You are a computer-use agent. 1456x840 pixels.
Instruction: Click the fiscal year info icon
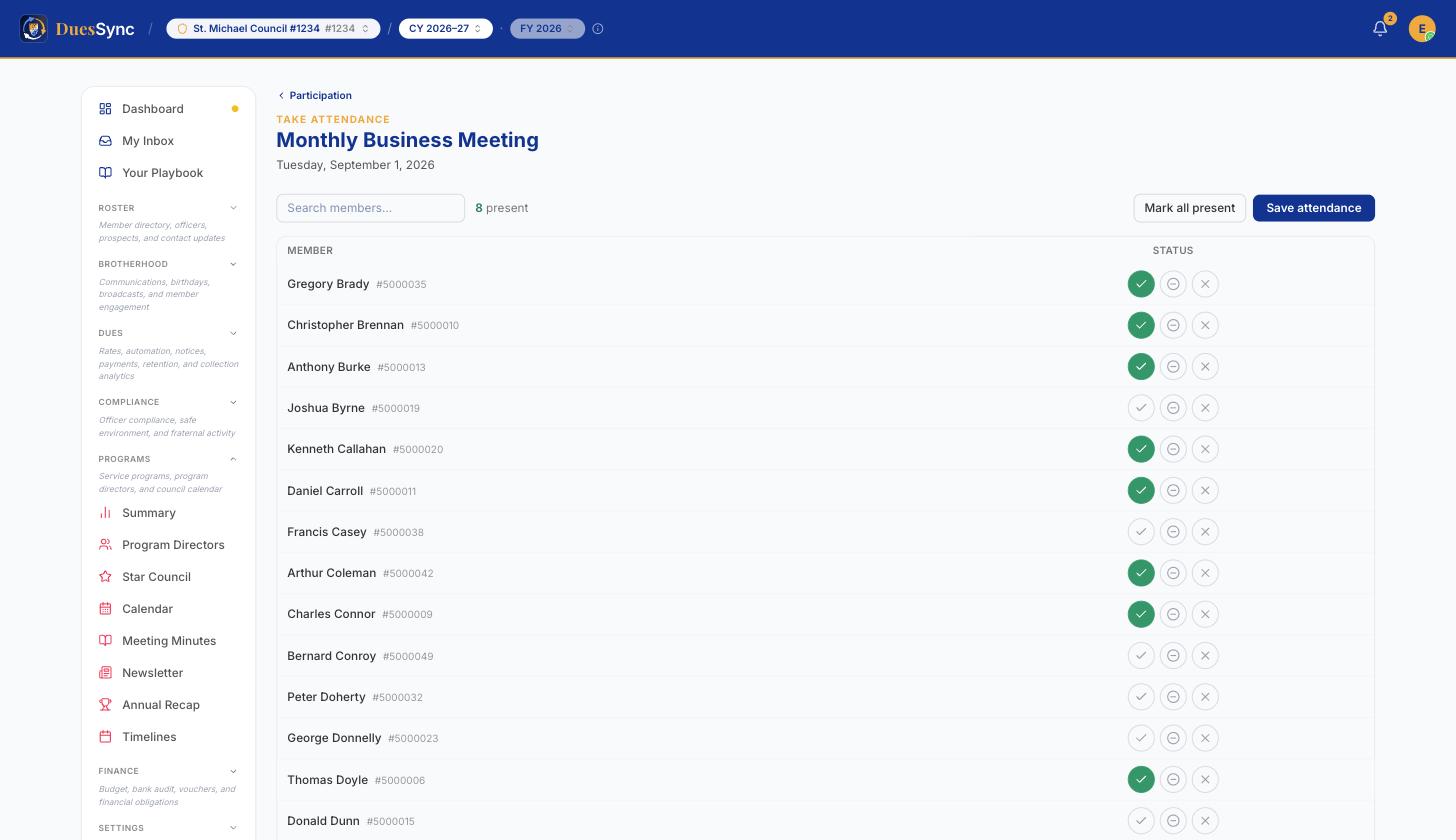tap(598, 29)
